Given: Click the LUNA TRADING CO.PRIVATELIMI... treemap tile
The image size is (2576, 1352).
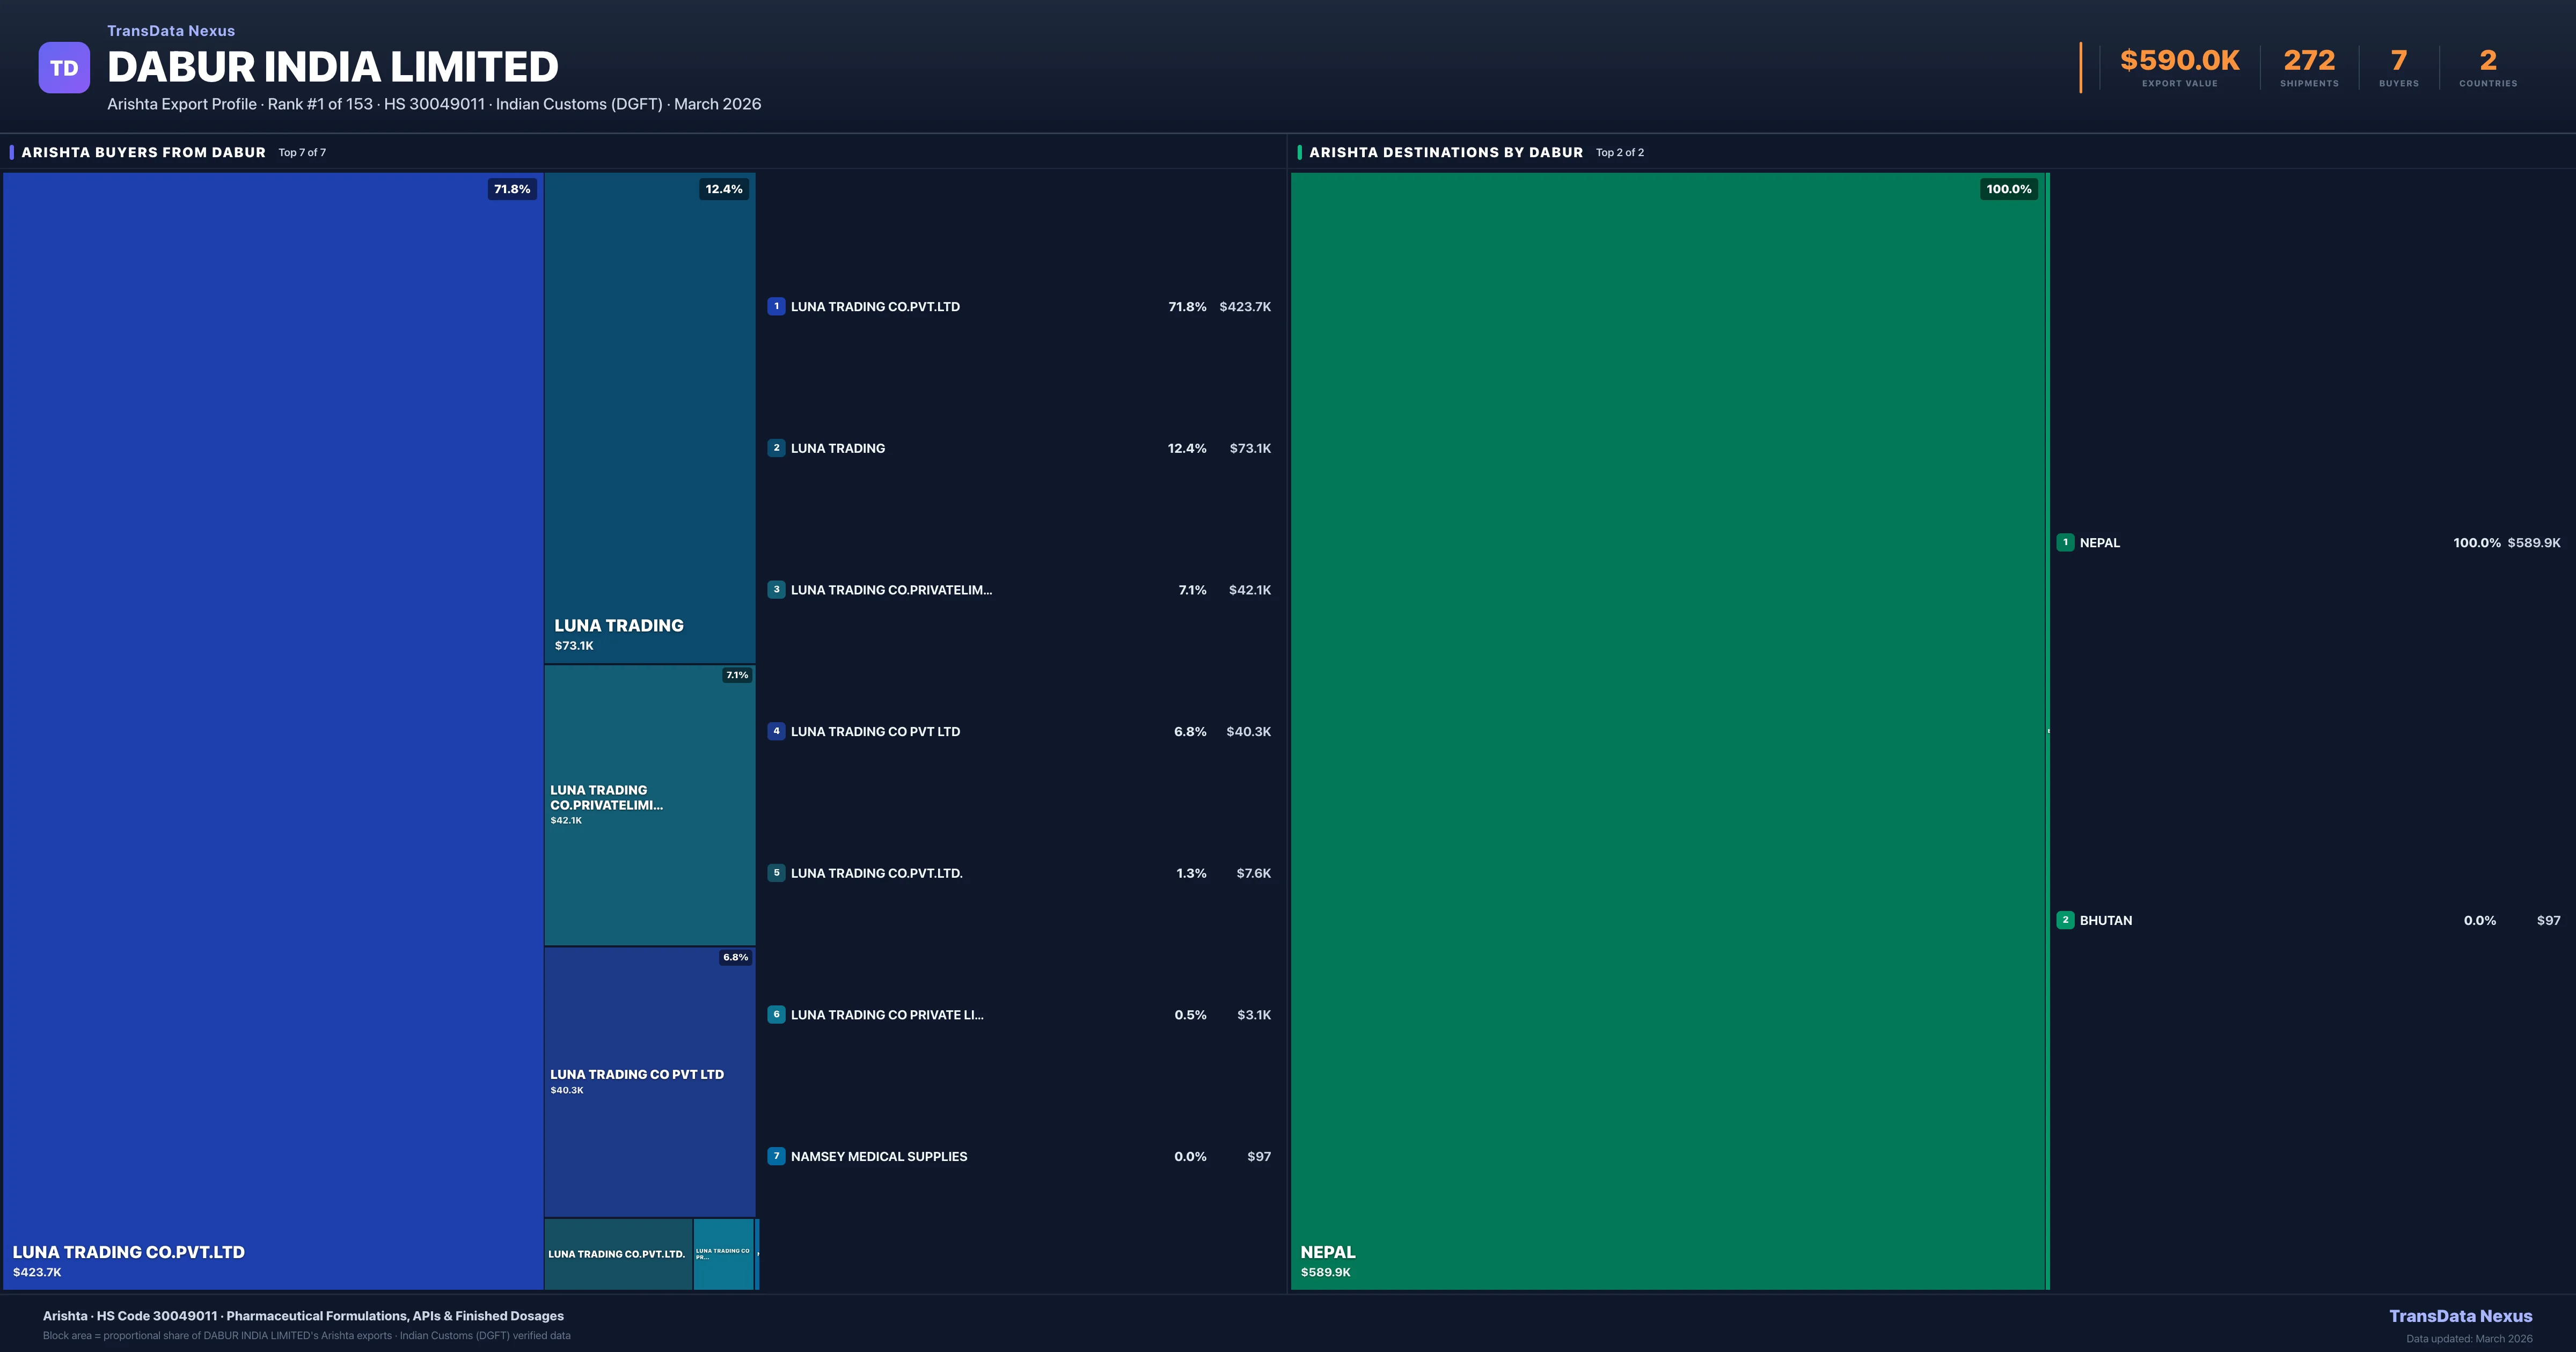Looking at the screenshot, I should pyautogui.click(x=649, y=805).
